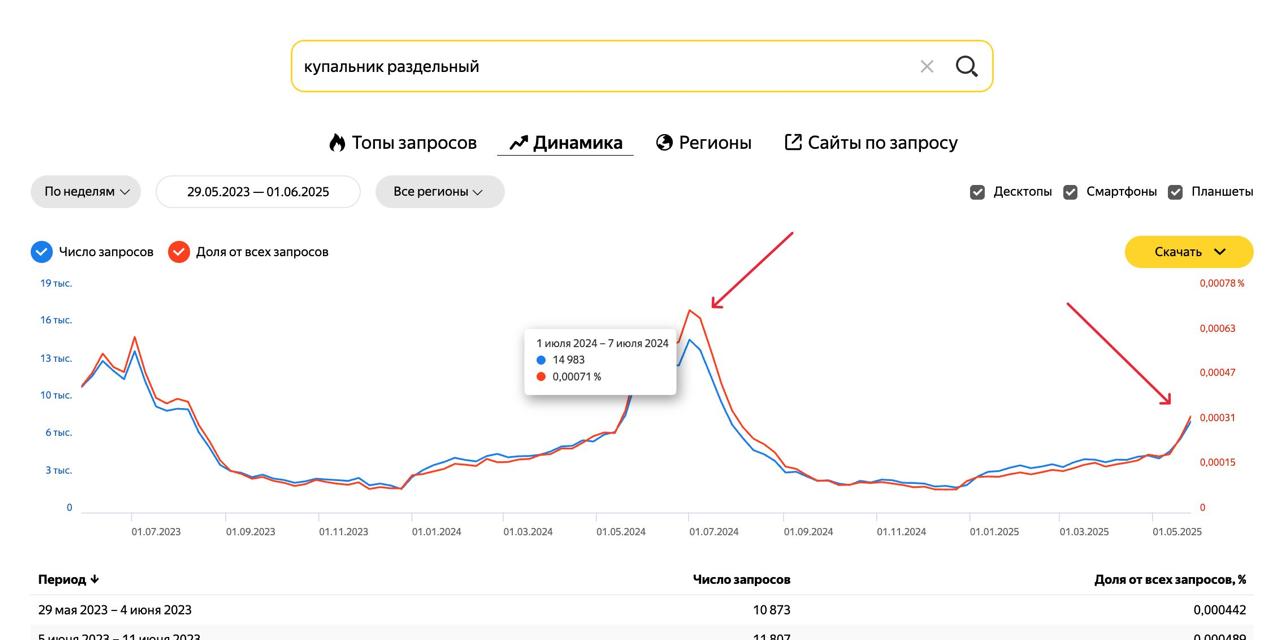
Task: Expand the Все регионы dropdown
Action: point(440,192)
